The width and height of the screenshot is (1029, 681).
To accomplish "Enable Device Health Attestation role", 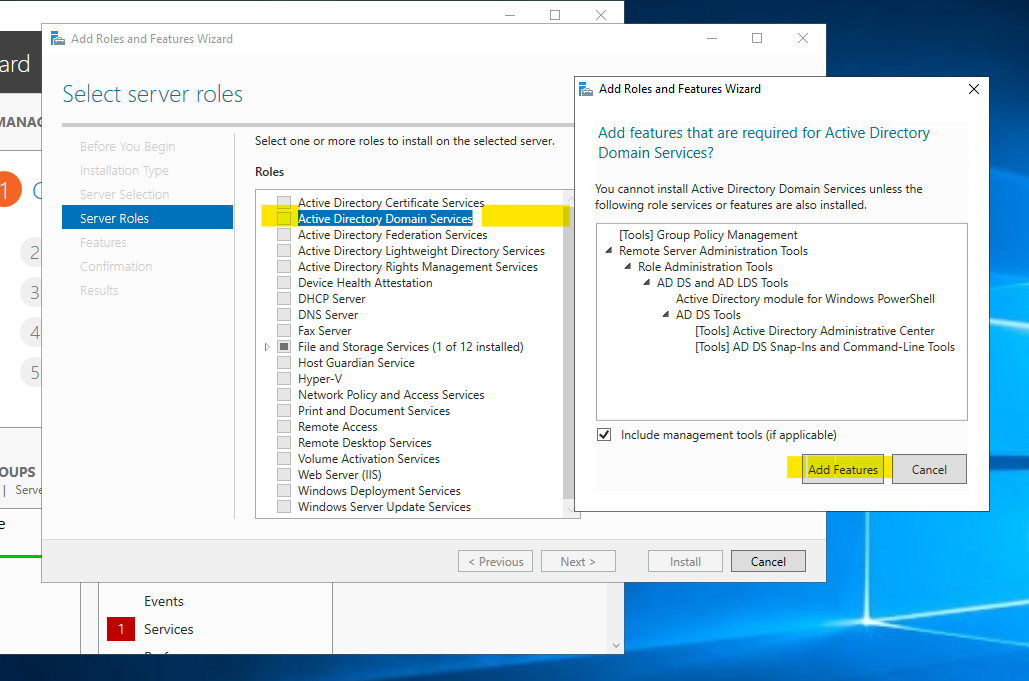I will (284, 282).
